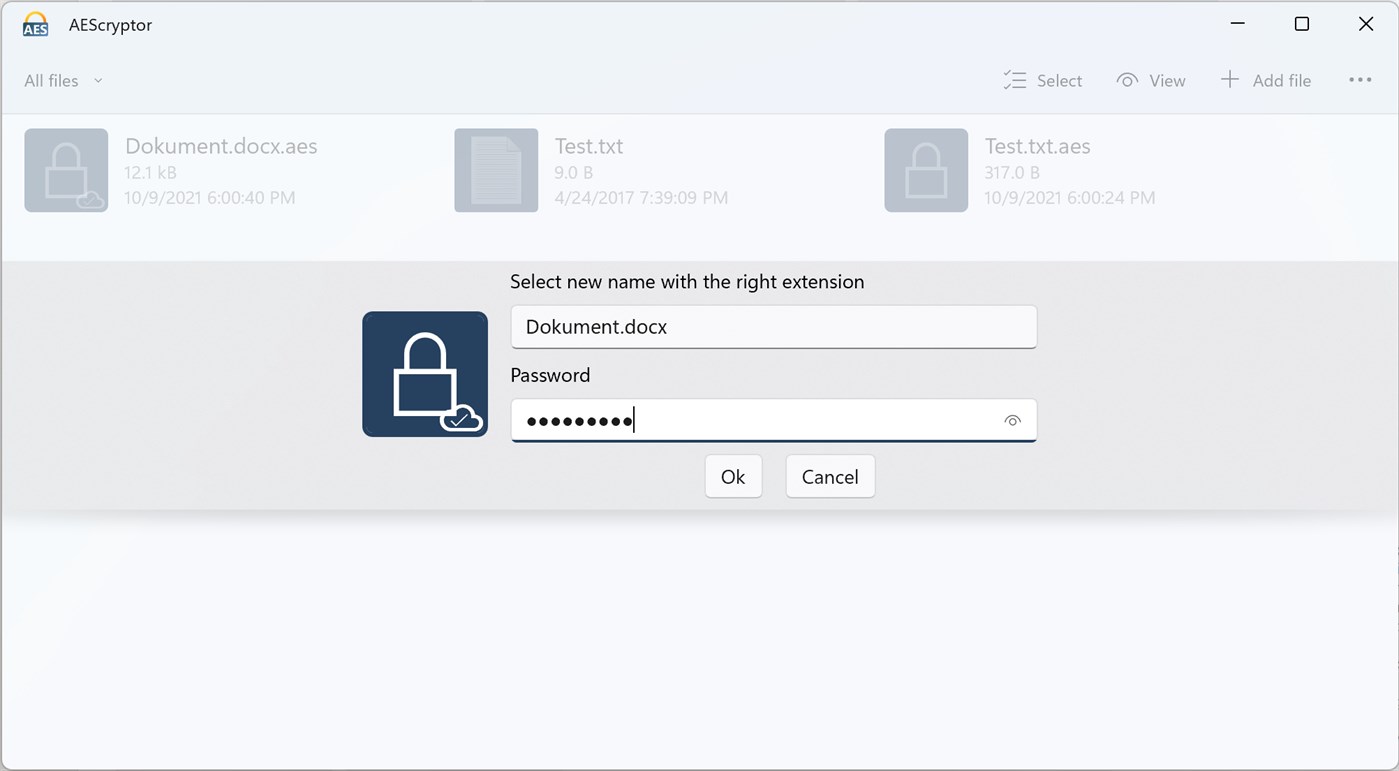Click the Select icon in the toolbar
Image resolution: width=1399 pixels, height=771 pixels.
(1013, 80)
